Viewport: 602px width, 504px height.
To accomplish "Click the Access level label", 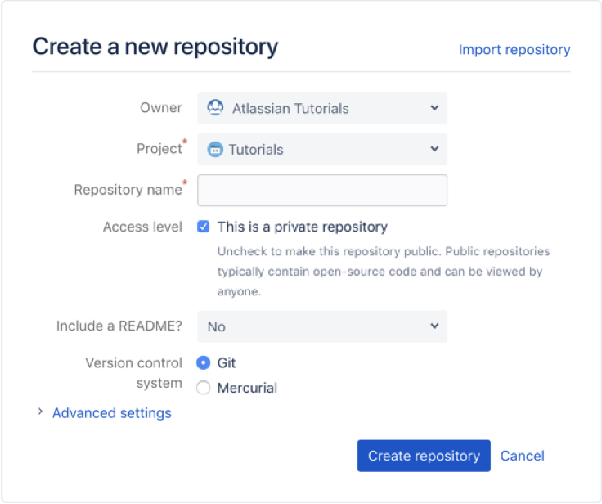I will coord(143,227).
